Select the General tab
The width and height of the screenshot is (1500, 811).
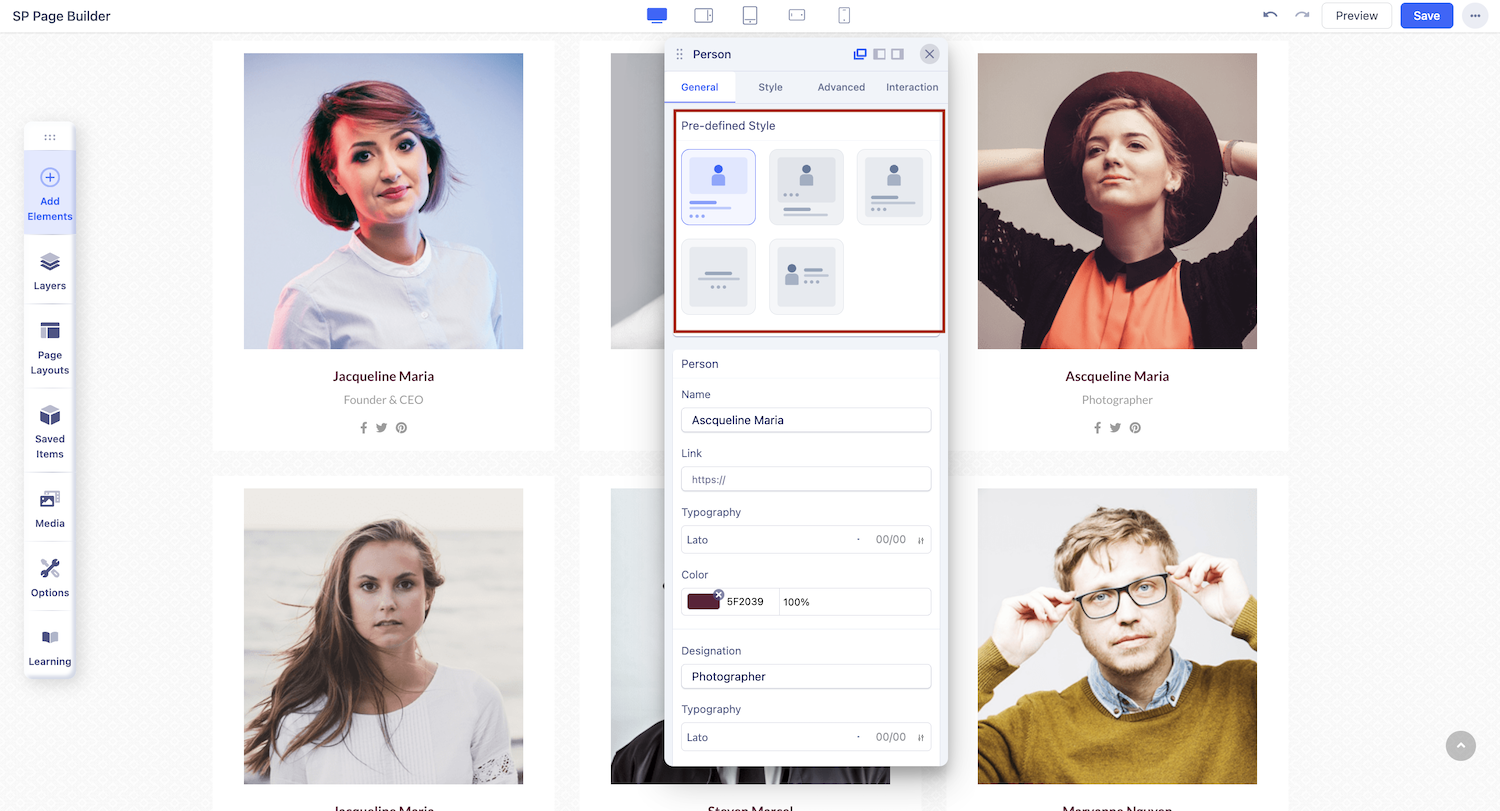pos(700,87)
